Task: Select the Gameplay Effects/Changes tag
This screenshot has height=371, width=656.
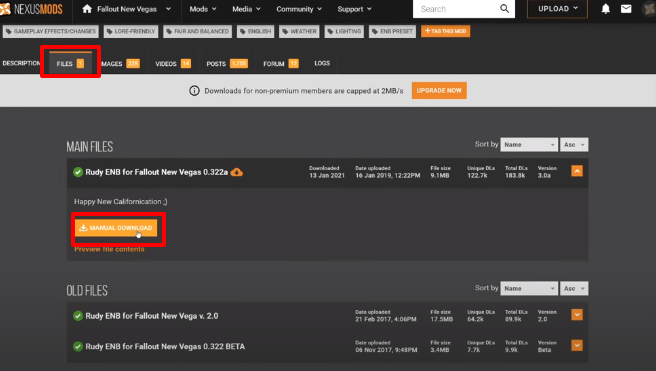Action: (51, 31)
